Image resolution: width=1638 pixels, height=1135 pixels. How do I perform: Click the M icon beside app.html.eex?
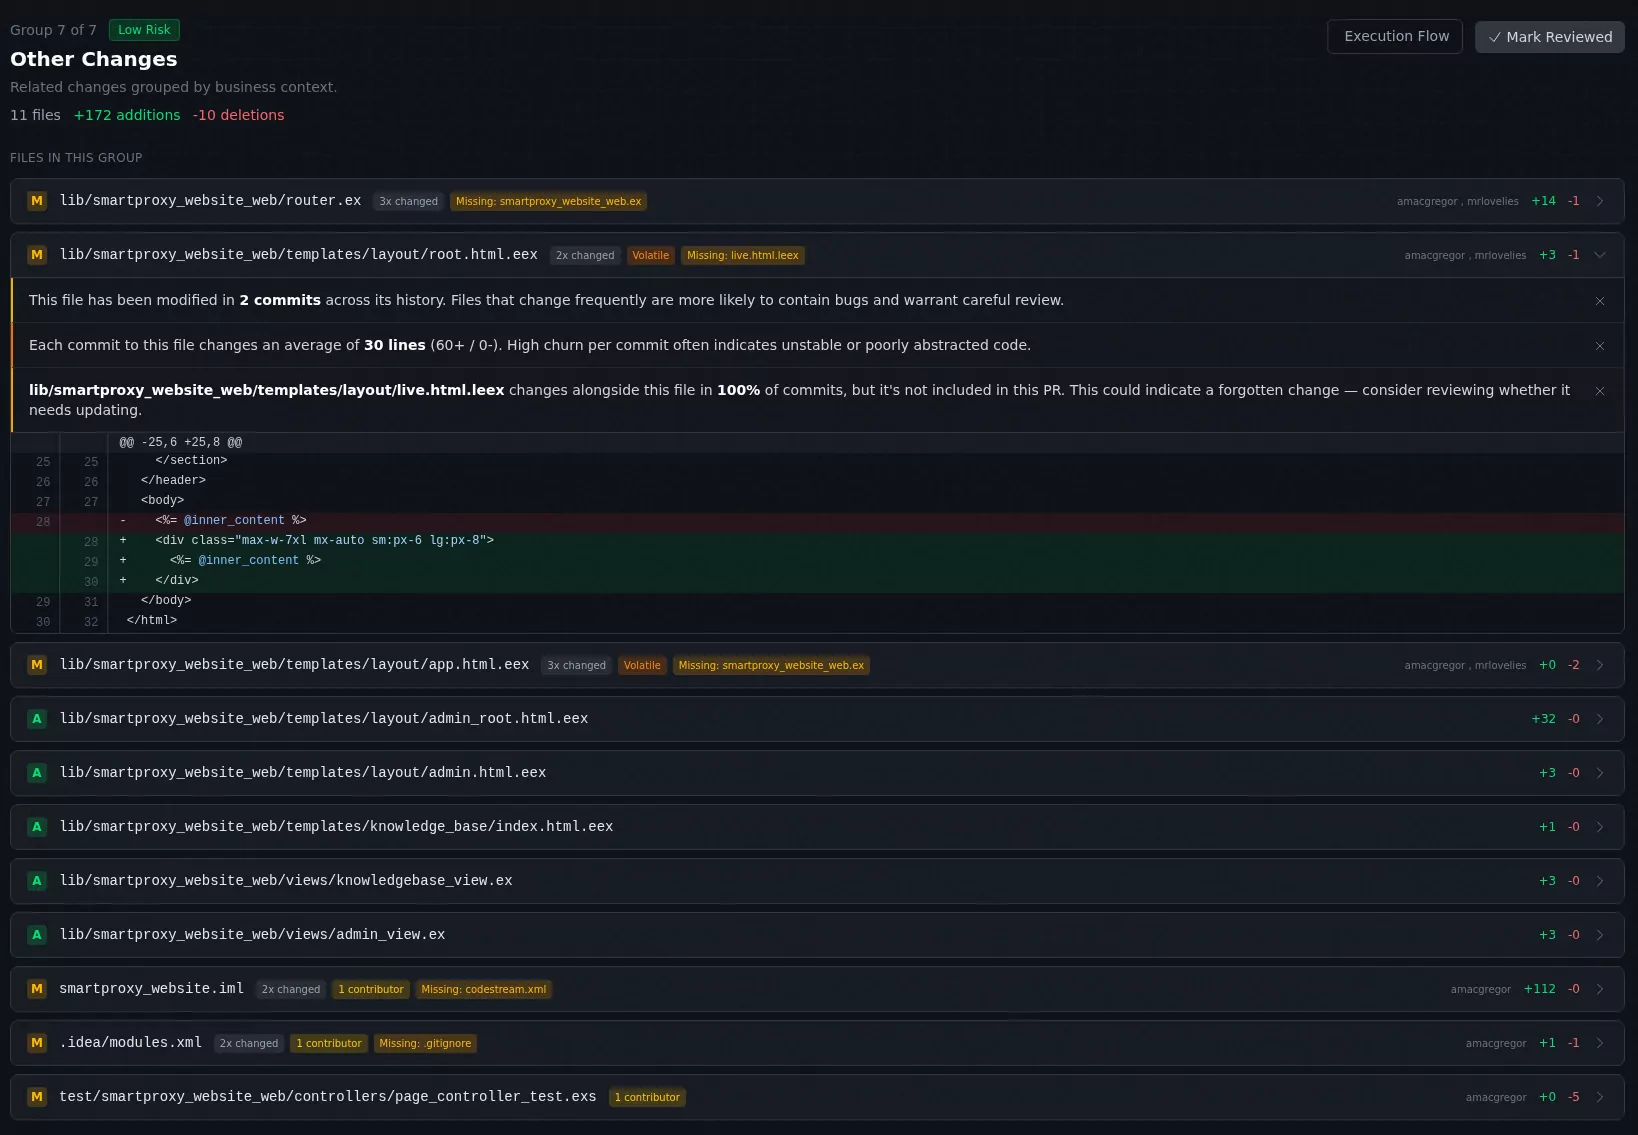pos(37,664)
